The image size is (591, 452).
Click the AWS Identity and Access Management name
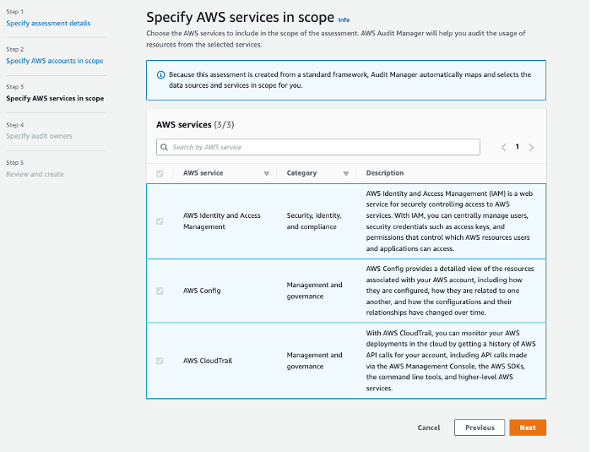coord(222,221)
